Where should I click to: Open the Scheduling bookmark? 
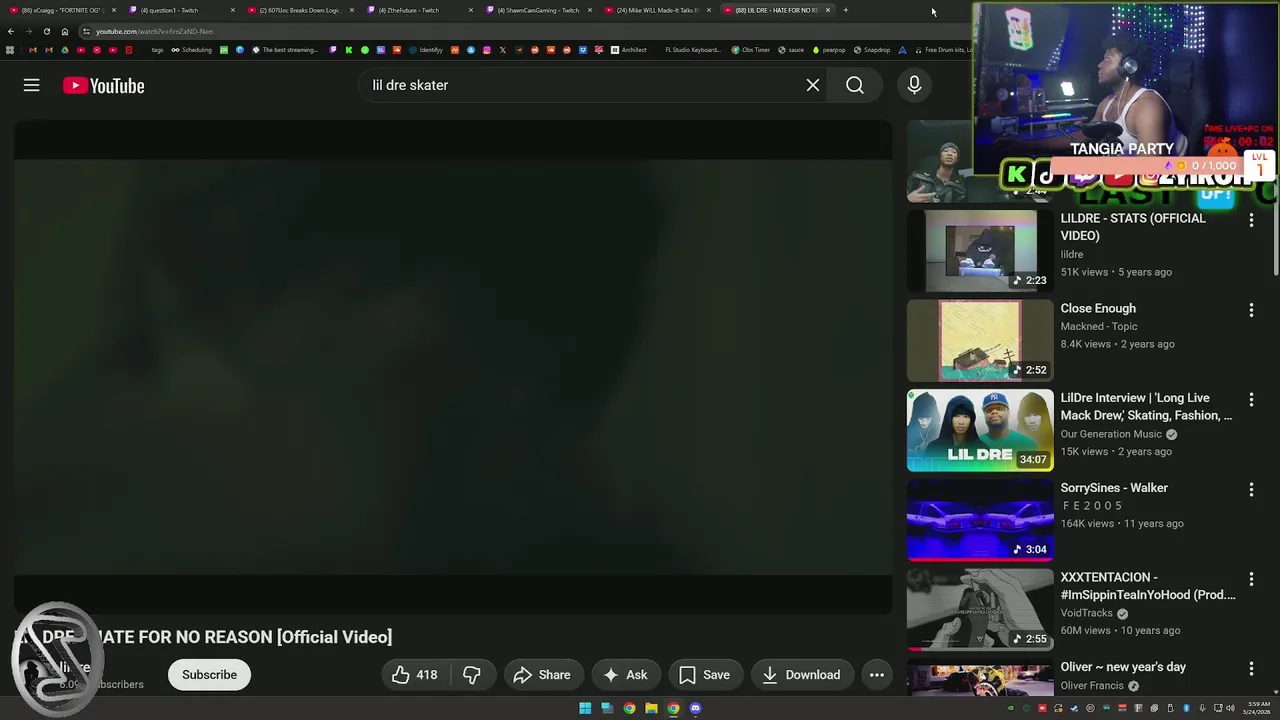tap(191, 50)
